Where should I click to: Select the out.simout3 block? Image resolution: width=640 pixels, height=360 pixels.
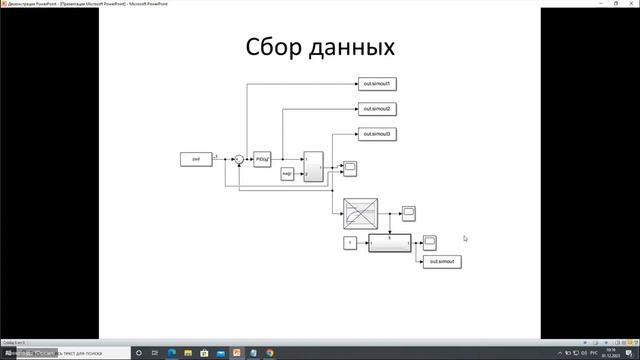click(377, 134)
